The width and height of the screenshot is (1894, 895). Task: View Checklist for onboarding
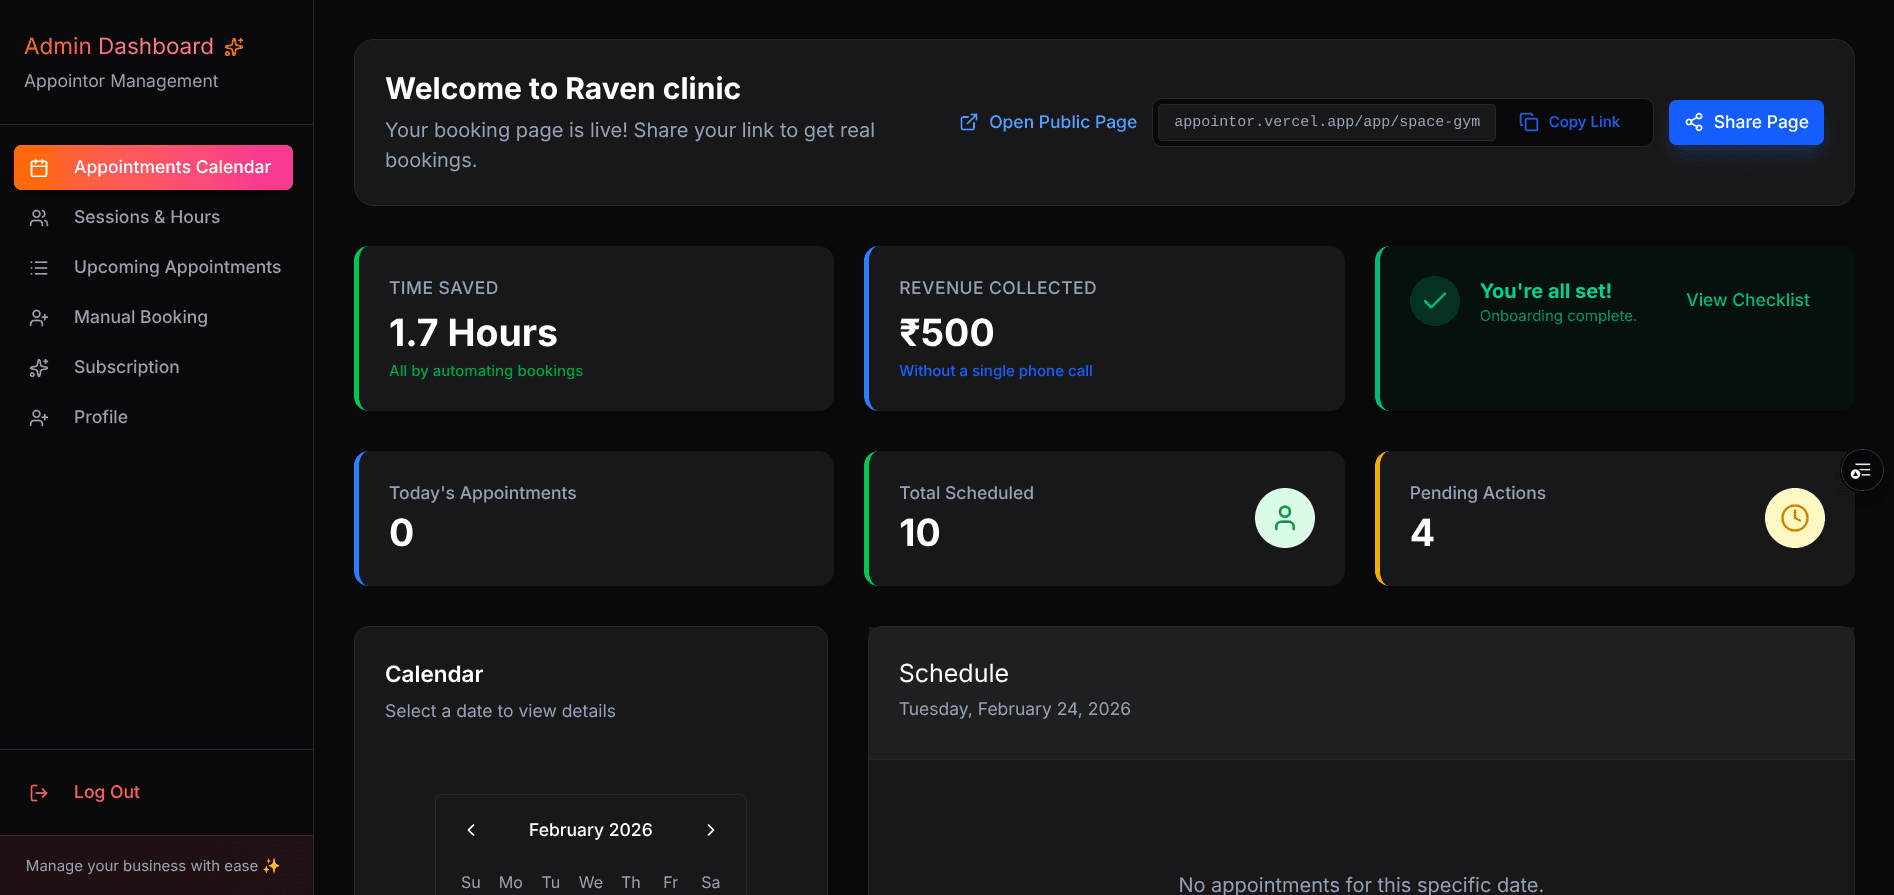(x=1747, y=300)
